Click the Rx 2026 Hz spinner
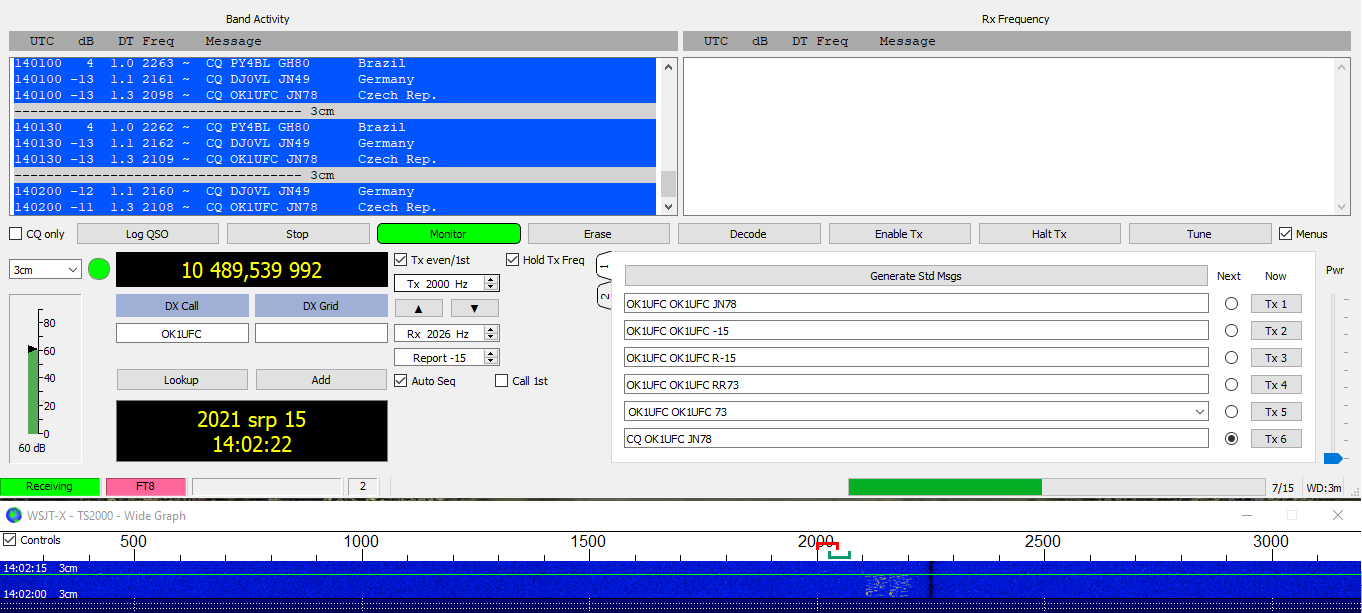The height and width of the screenshot is (613, 1362). coord(491,333)
